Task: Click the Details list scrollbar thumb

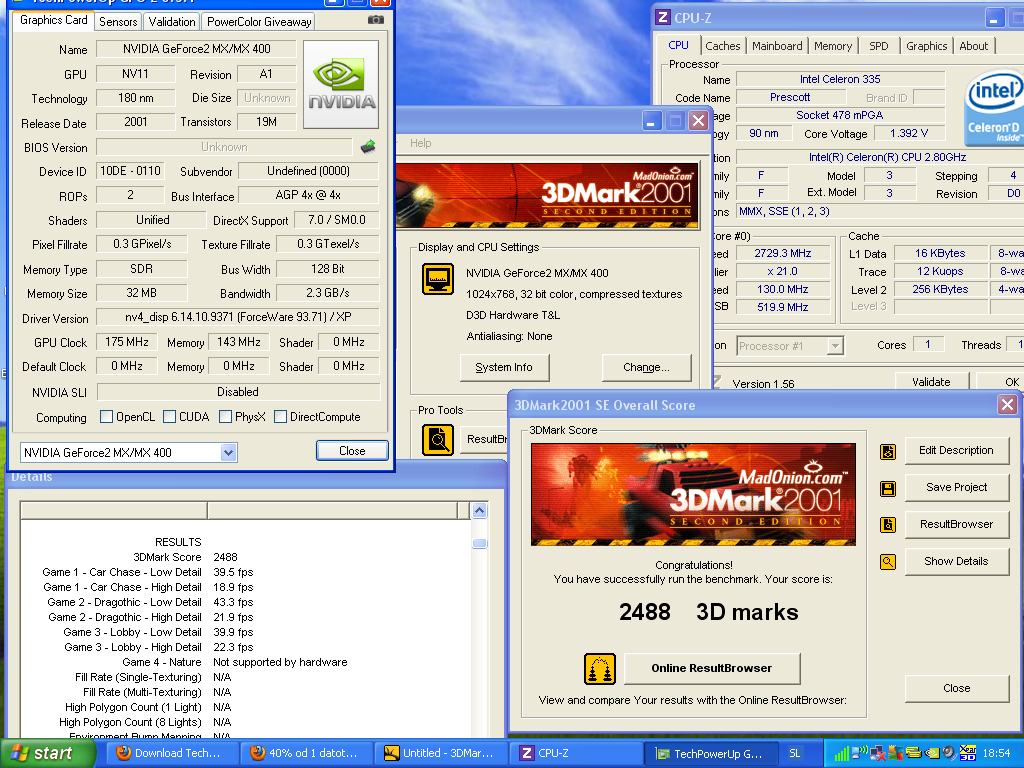Action: [x=479, y=543]
